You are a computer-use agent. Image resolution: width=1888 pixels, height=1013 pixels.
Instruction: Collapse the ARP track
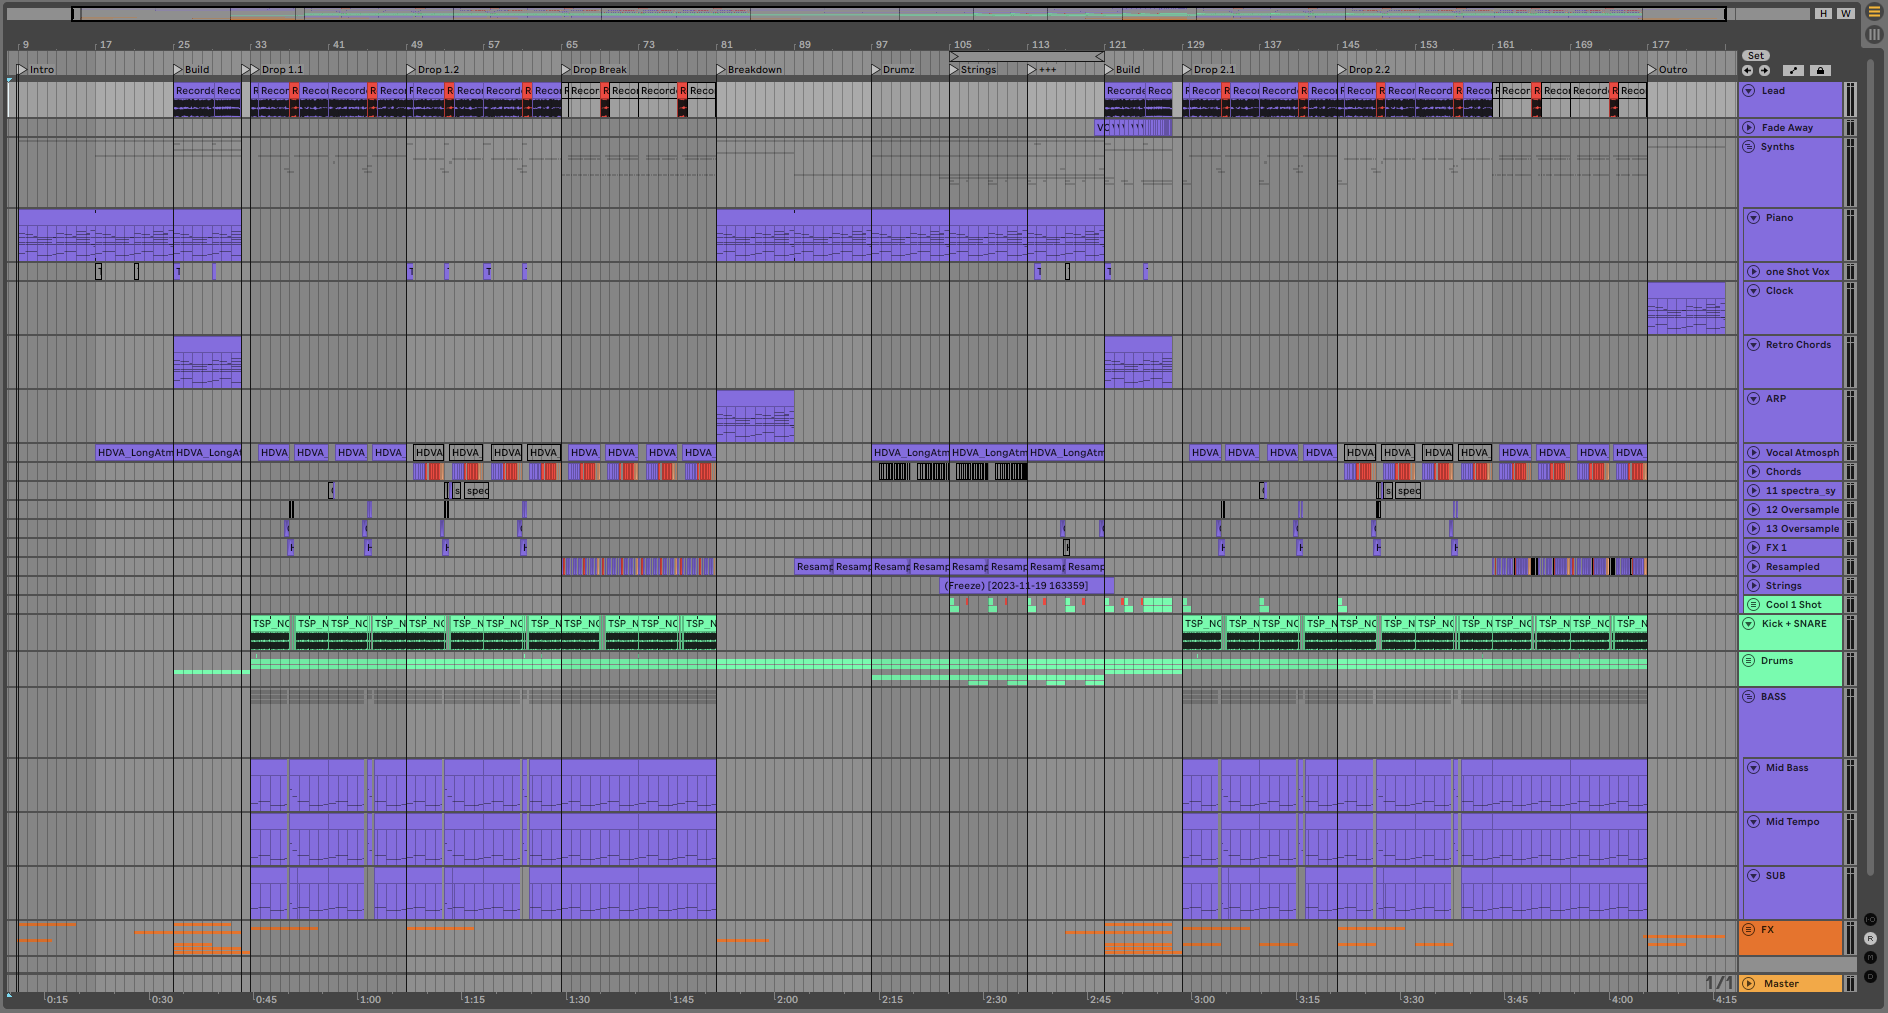pyautogui.click(x=1753, y=399)
